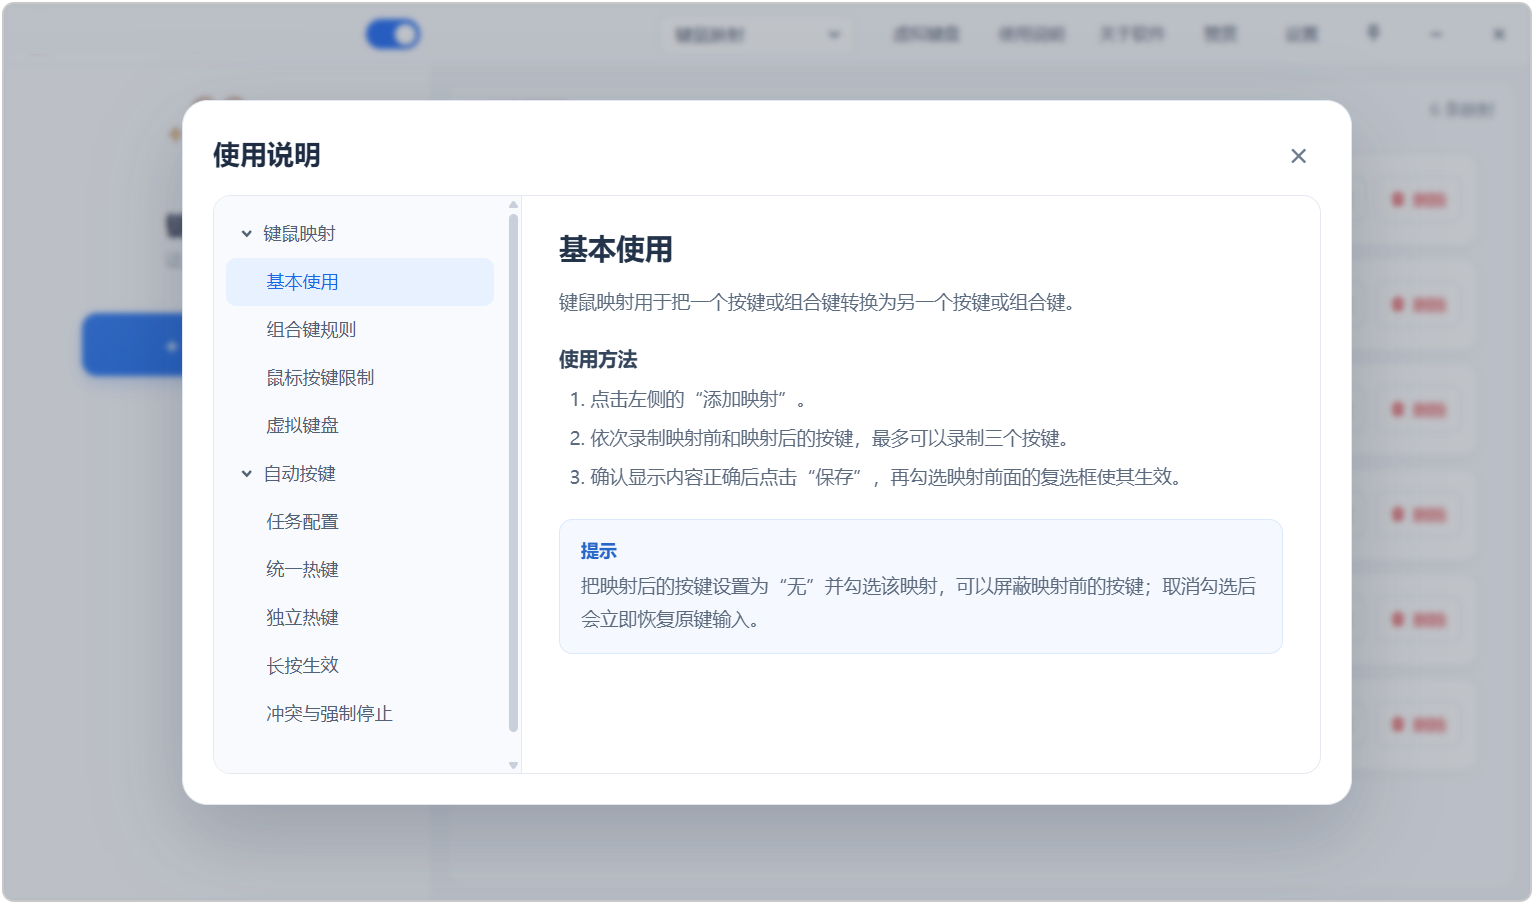Click the tip text about 屏蔽映射前的按键
Screen dimensions: 1534x904
[x=919, y=603]
